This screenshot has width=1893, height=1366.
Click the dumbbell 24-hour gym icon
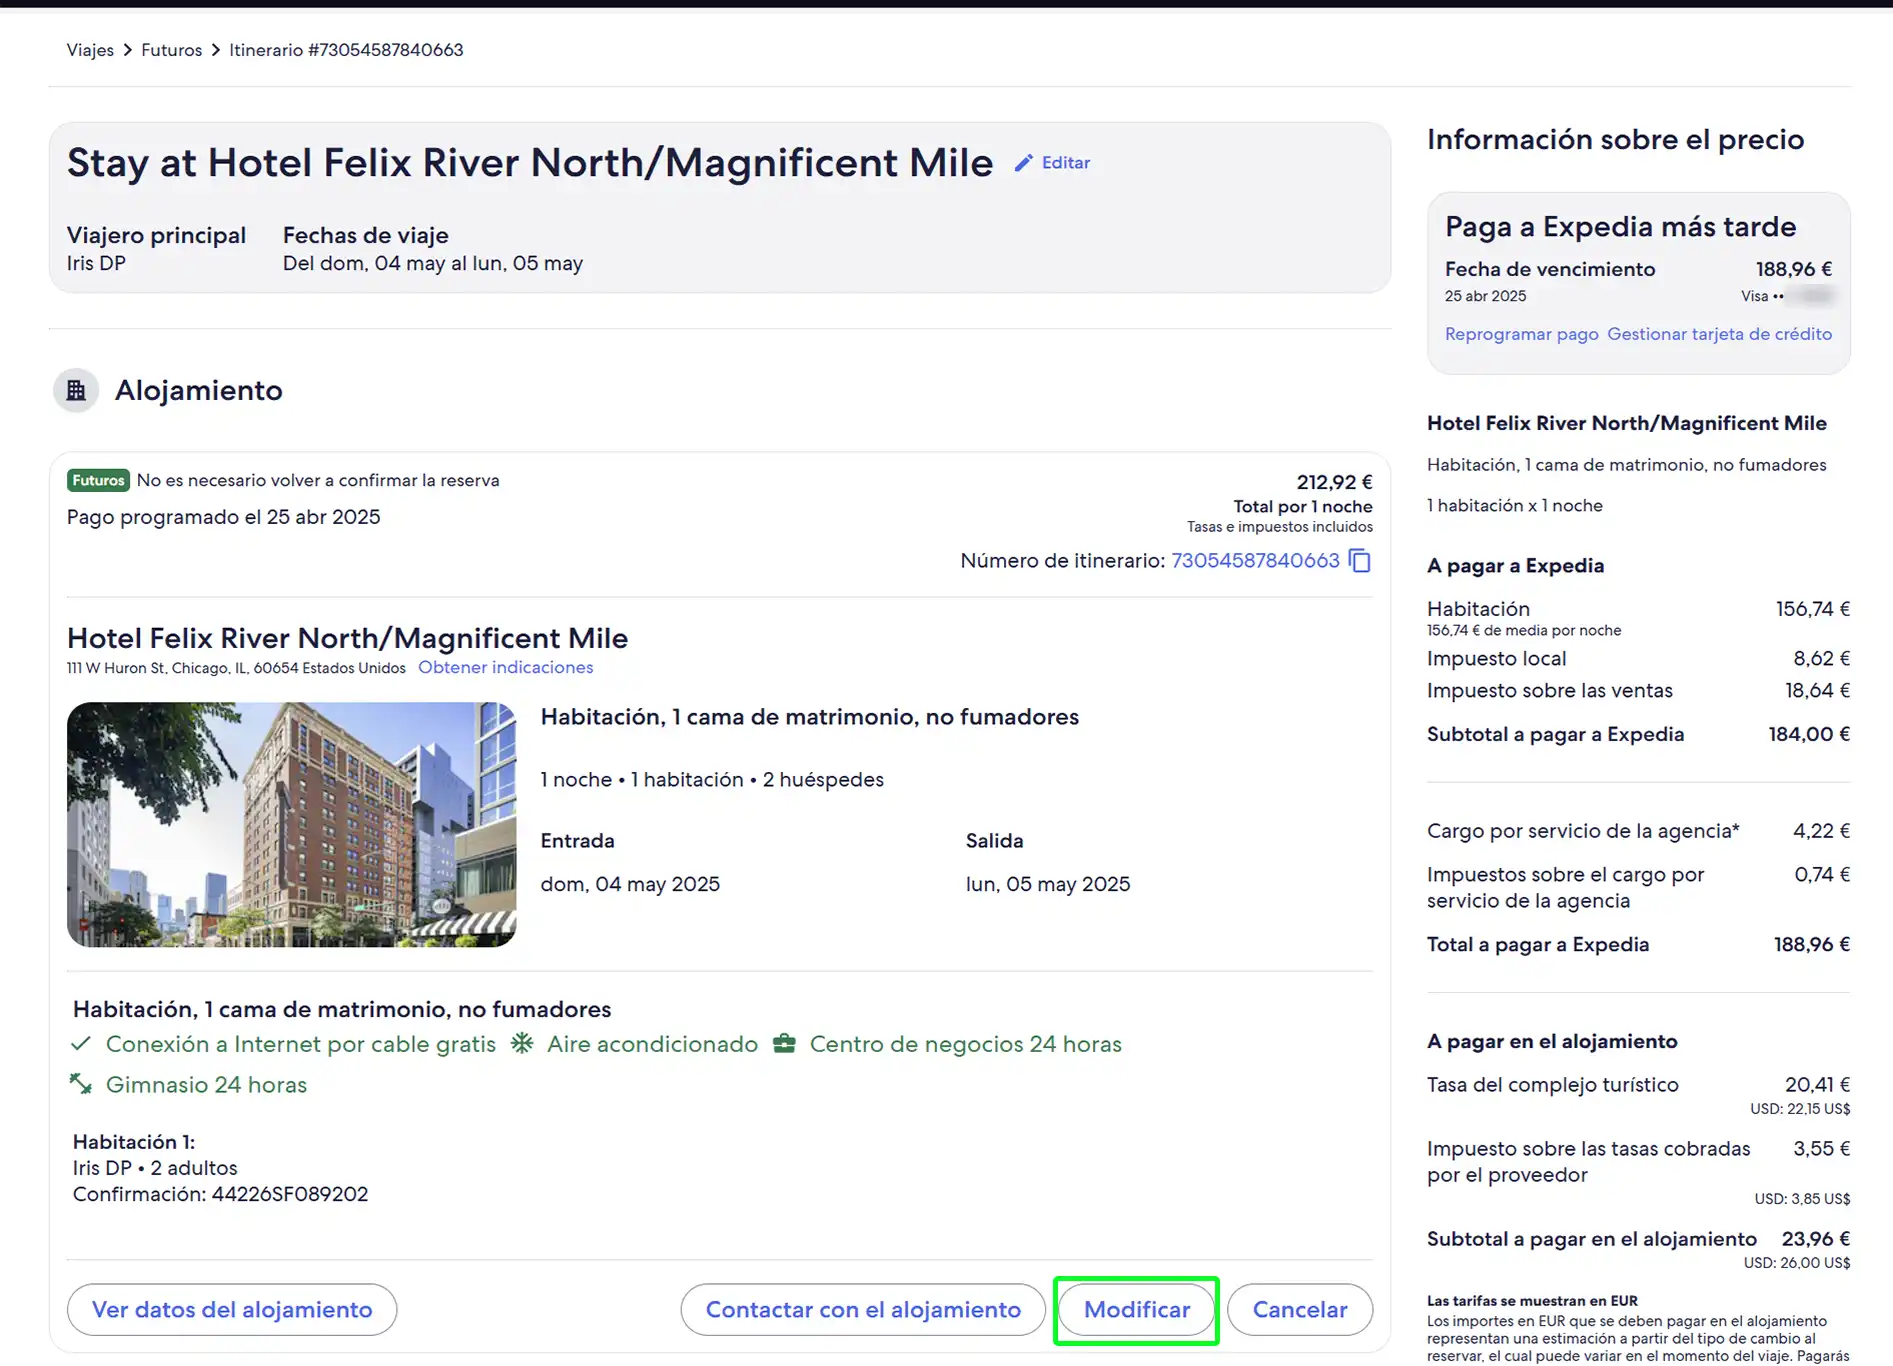(81, 1084)
